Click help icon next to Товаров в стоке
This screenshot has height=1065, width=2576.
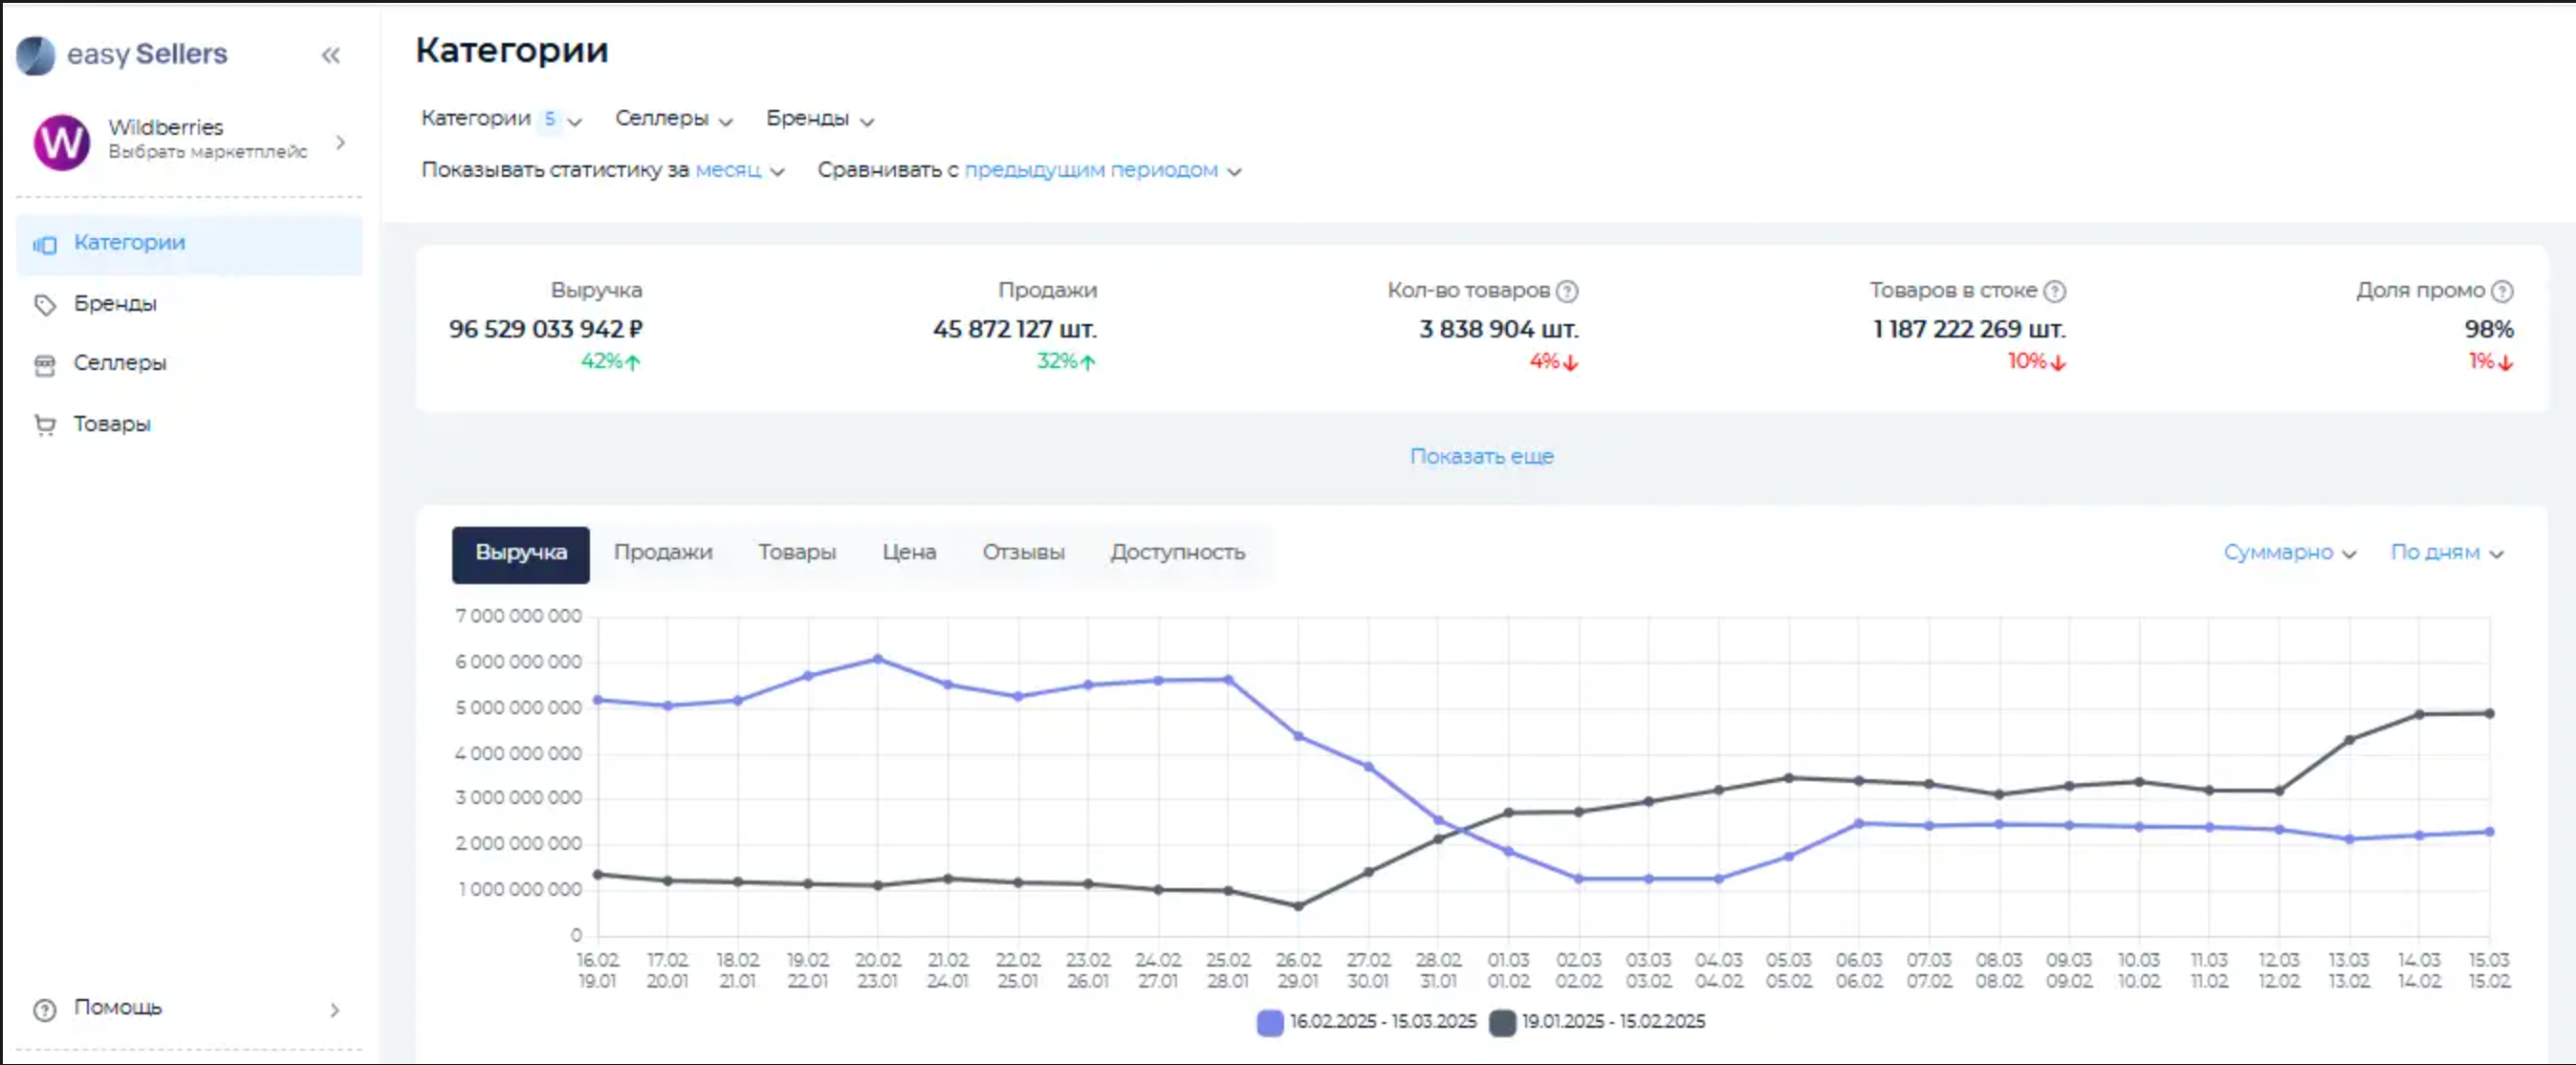tap(2054, 291)
